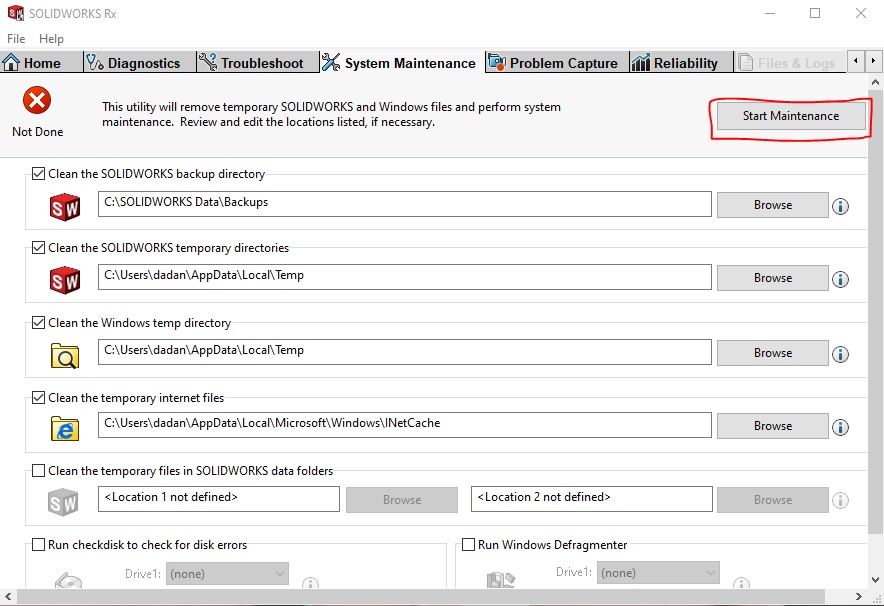Show info for the backup directory row
The height and width of the screenshot is (606, 884).
click(x=840, y=206)
